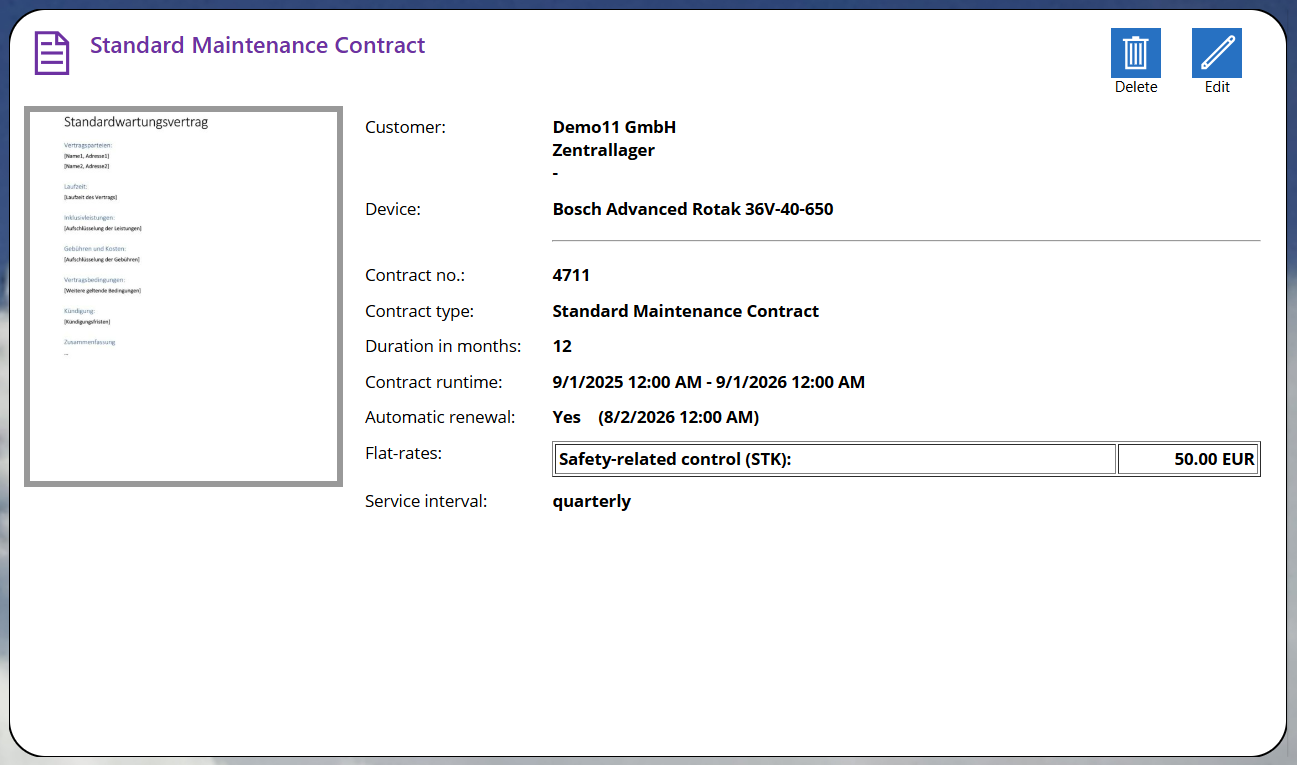This screenshot has width=1297, height=765.
Task: Click the Delete trash can icon
Action: [x=1135, y=53]
